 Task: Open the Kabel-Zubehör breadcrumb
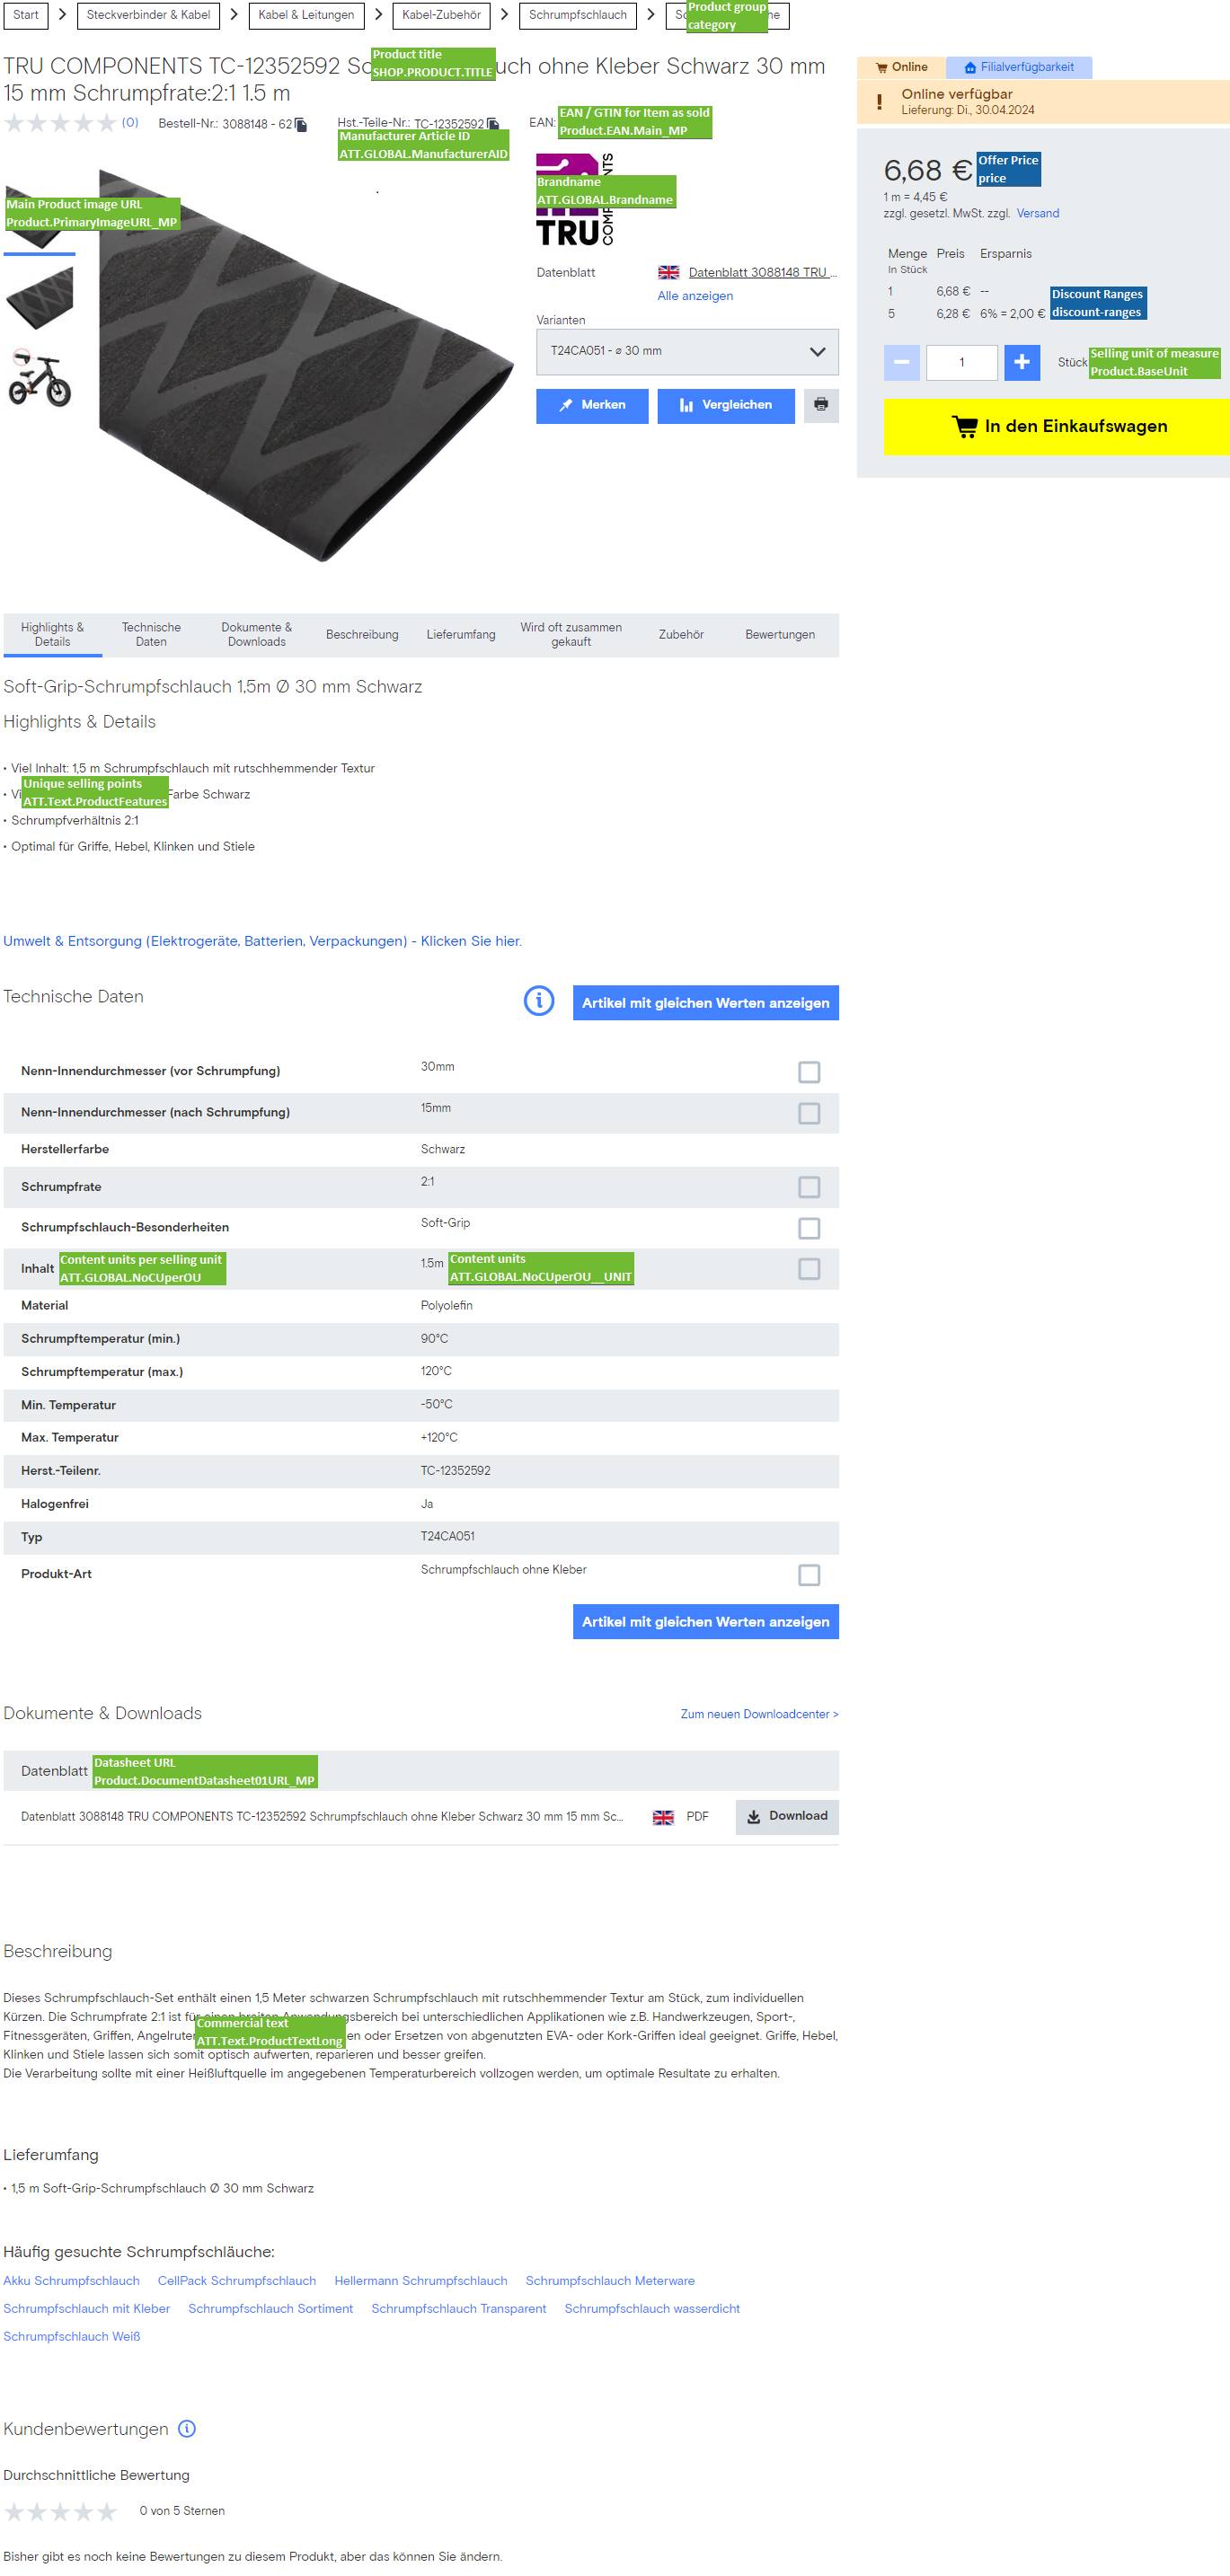click(441, 15)
